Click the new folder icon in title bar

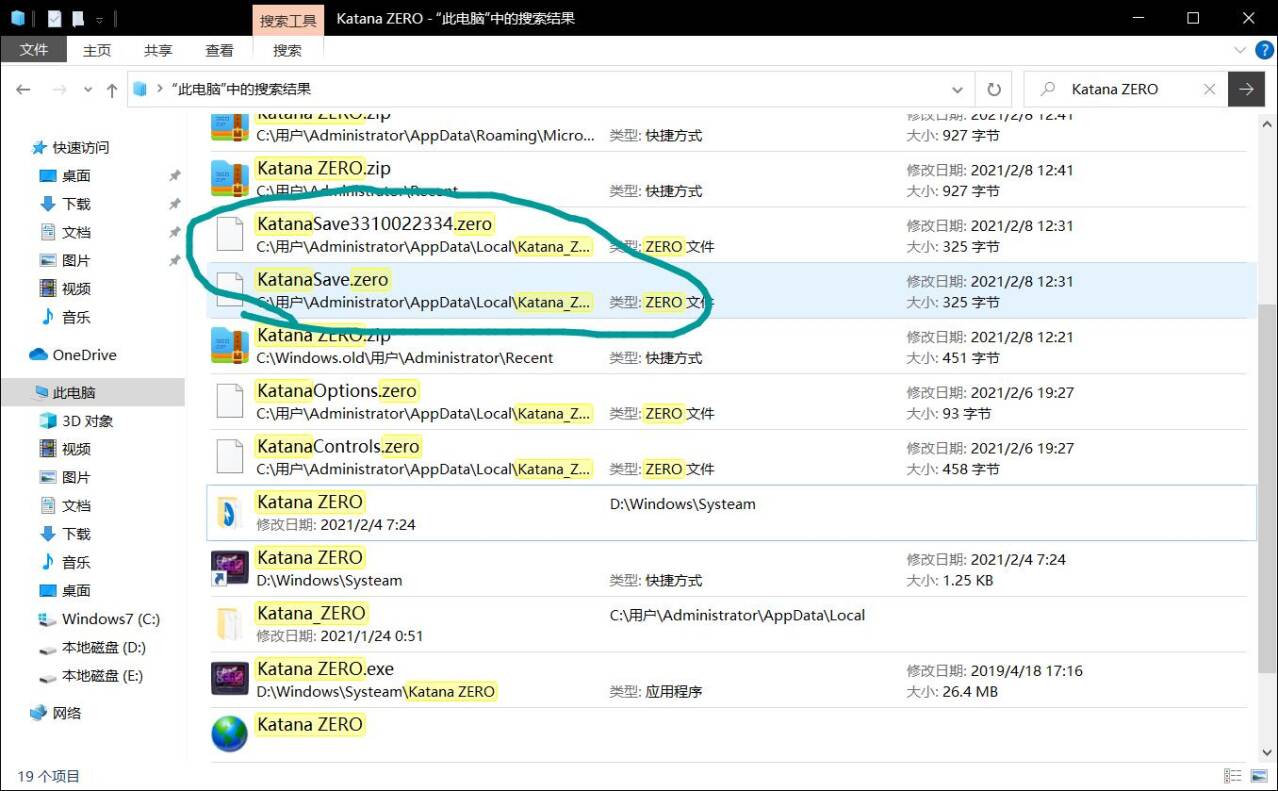coord(78,18)
